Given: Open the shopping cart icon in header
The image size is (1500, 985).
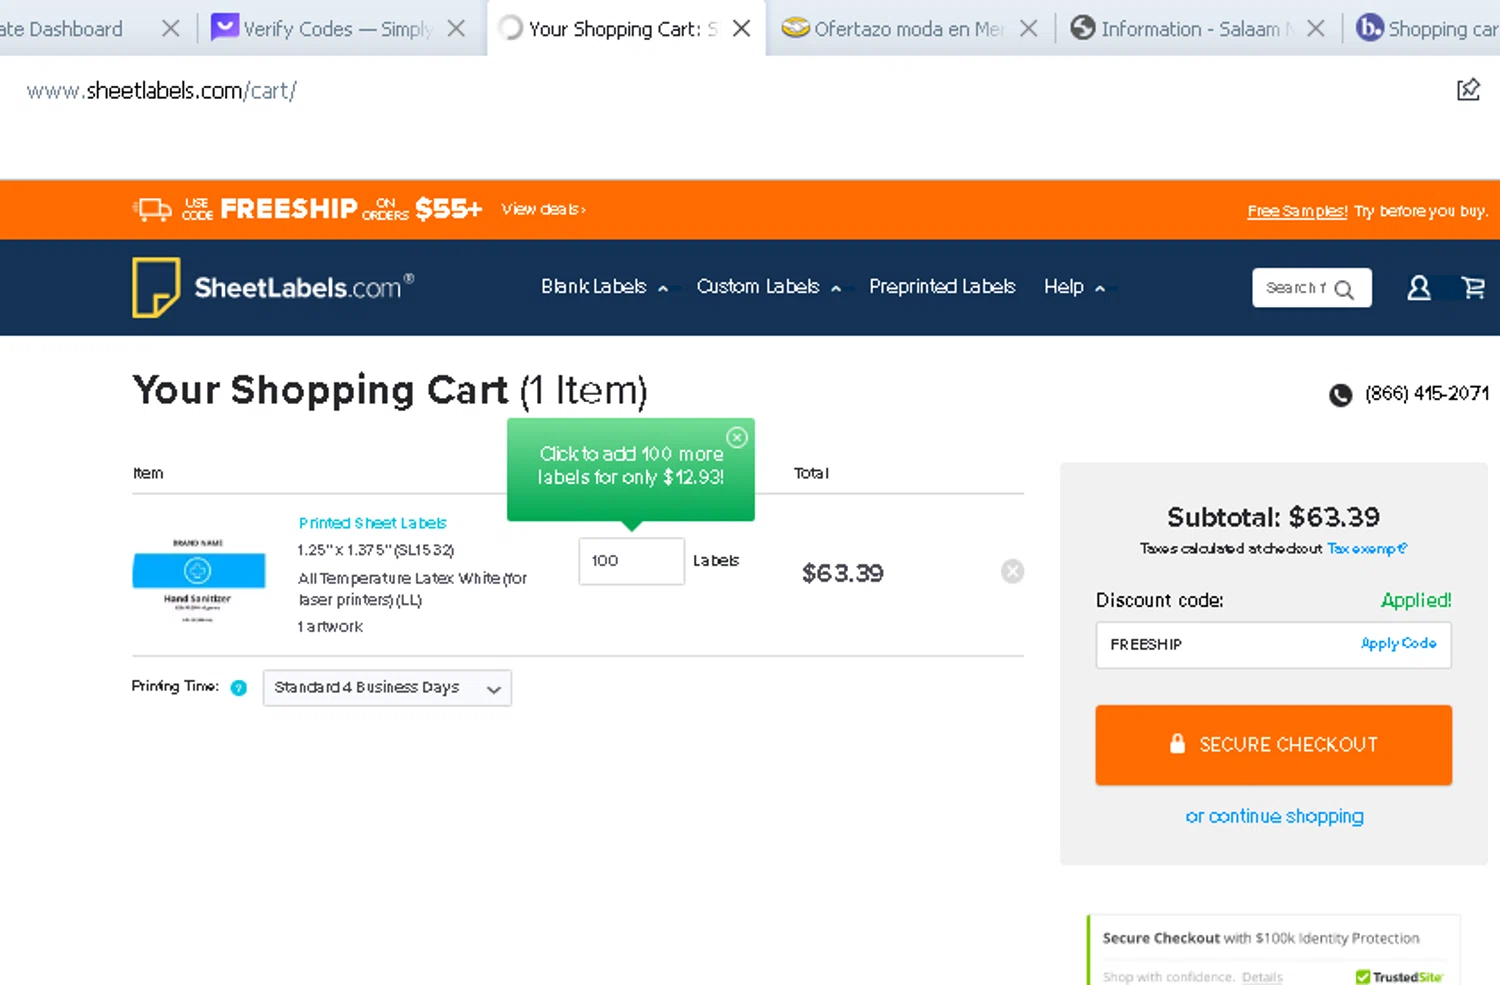Looking at the screenshot, I should pos(1473,288).
